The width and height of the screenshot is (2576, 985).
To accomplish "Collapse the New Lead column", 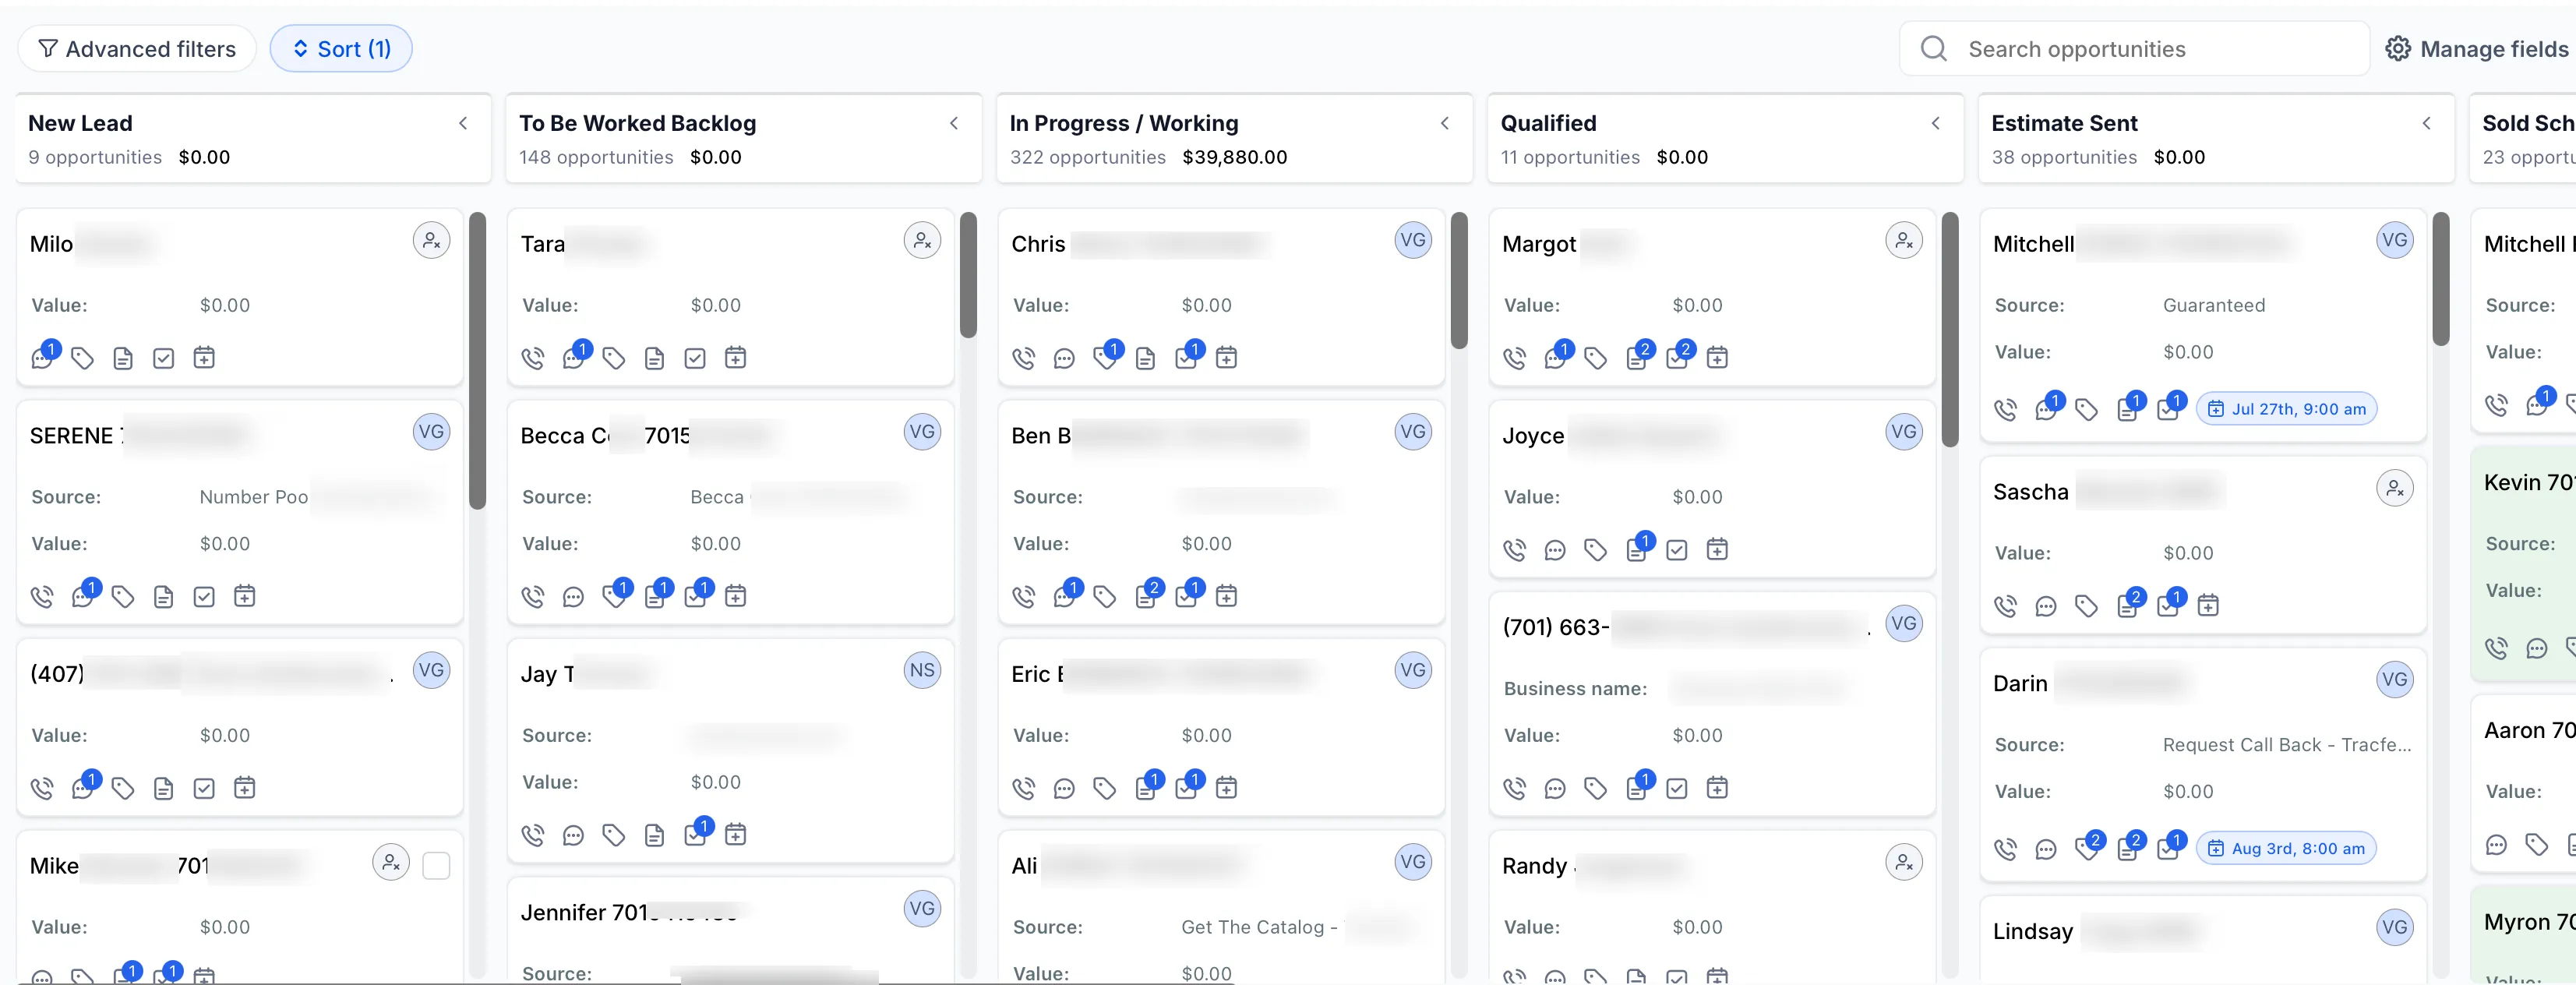I will coord(463,123).
